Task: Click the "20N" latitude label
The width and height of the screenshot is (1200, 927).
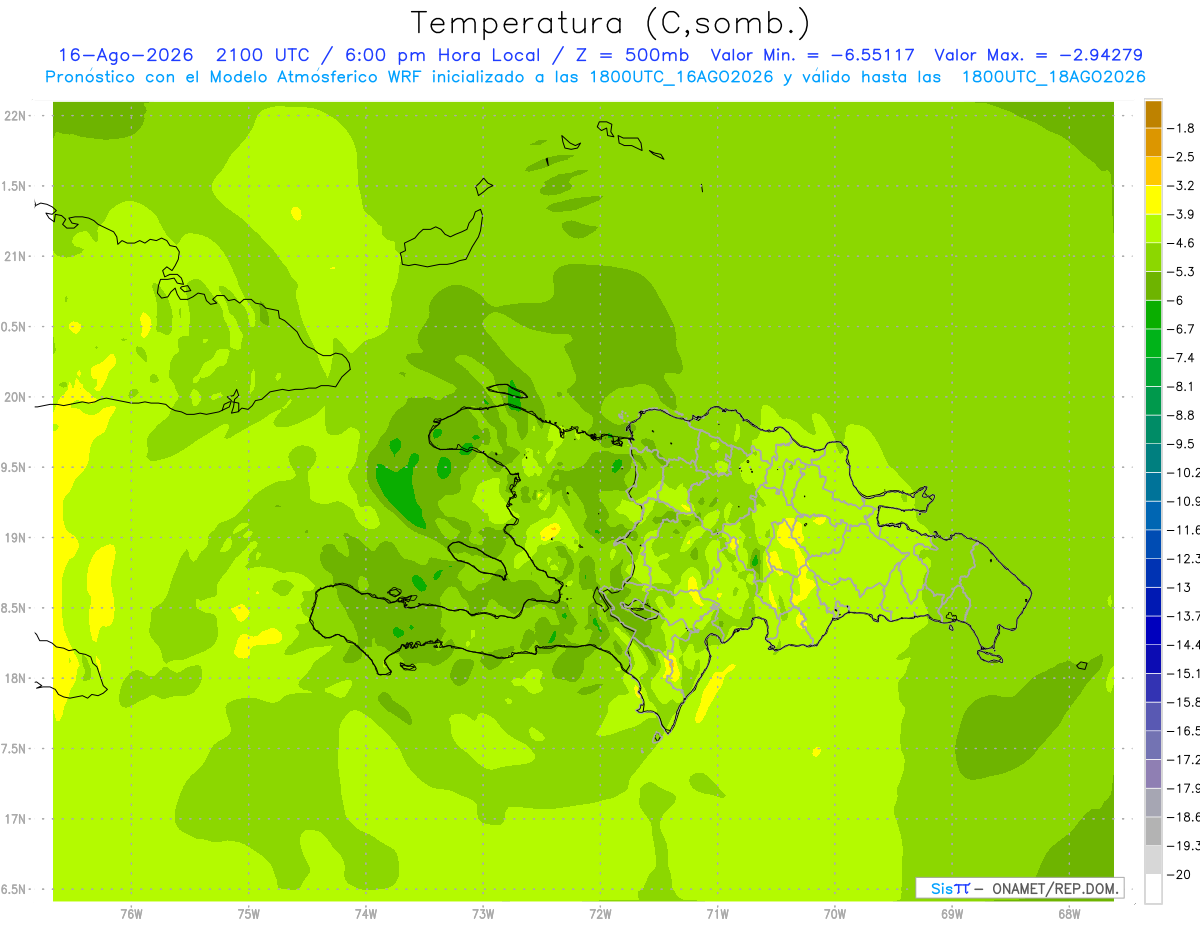Action: click(x=16, y=397)
